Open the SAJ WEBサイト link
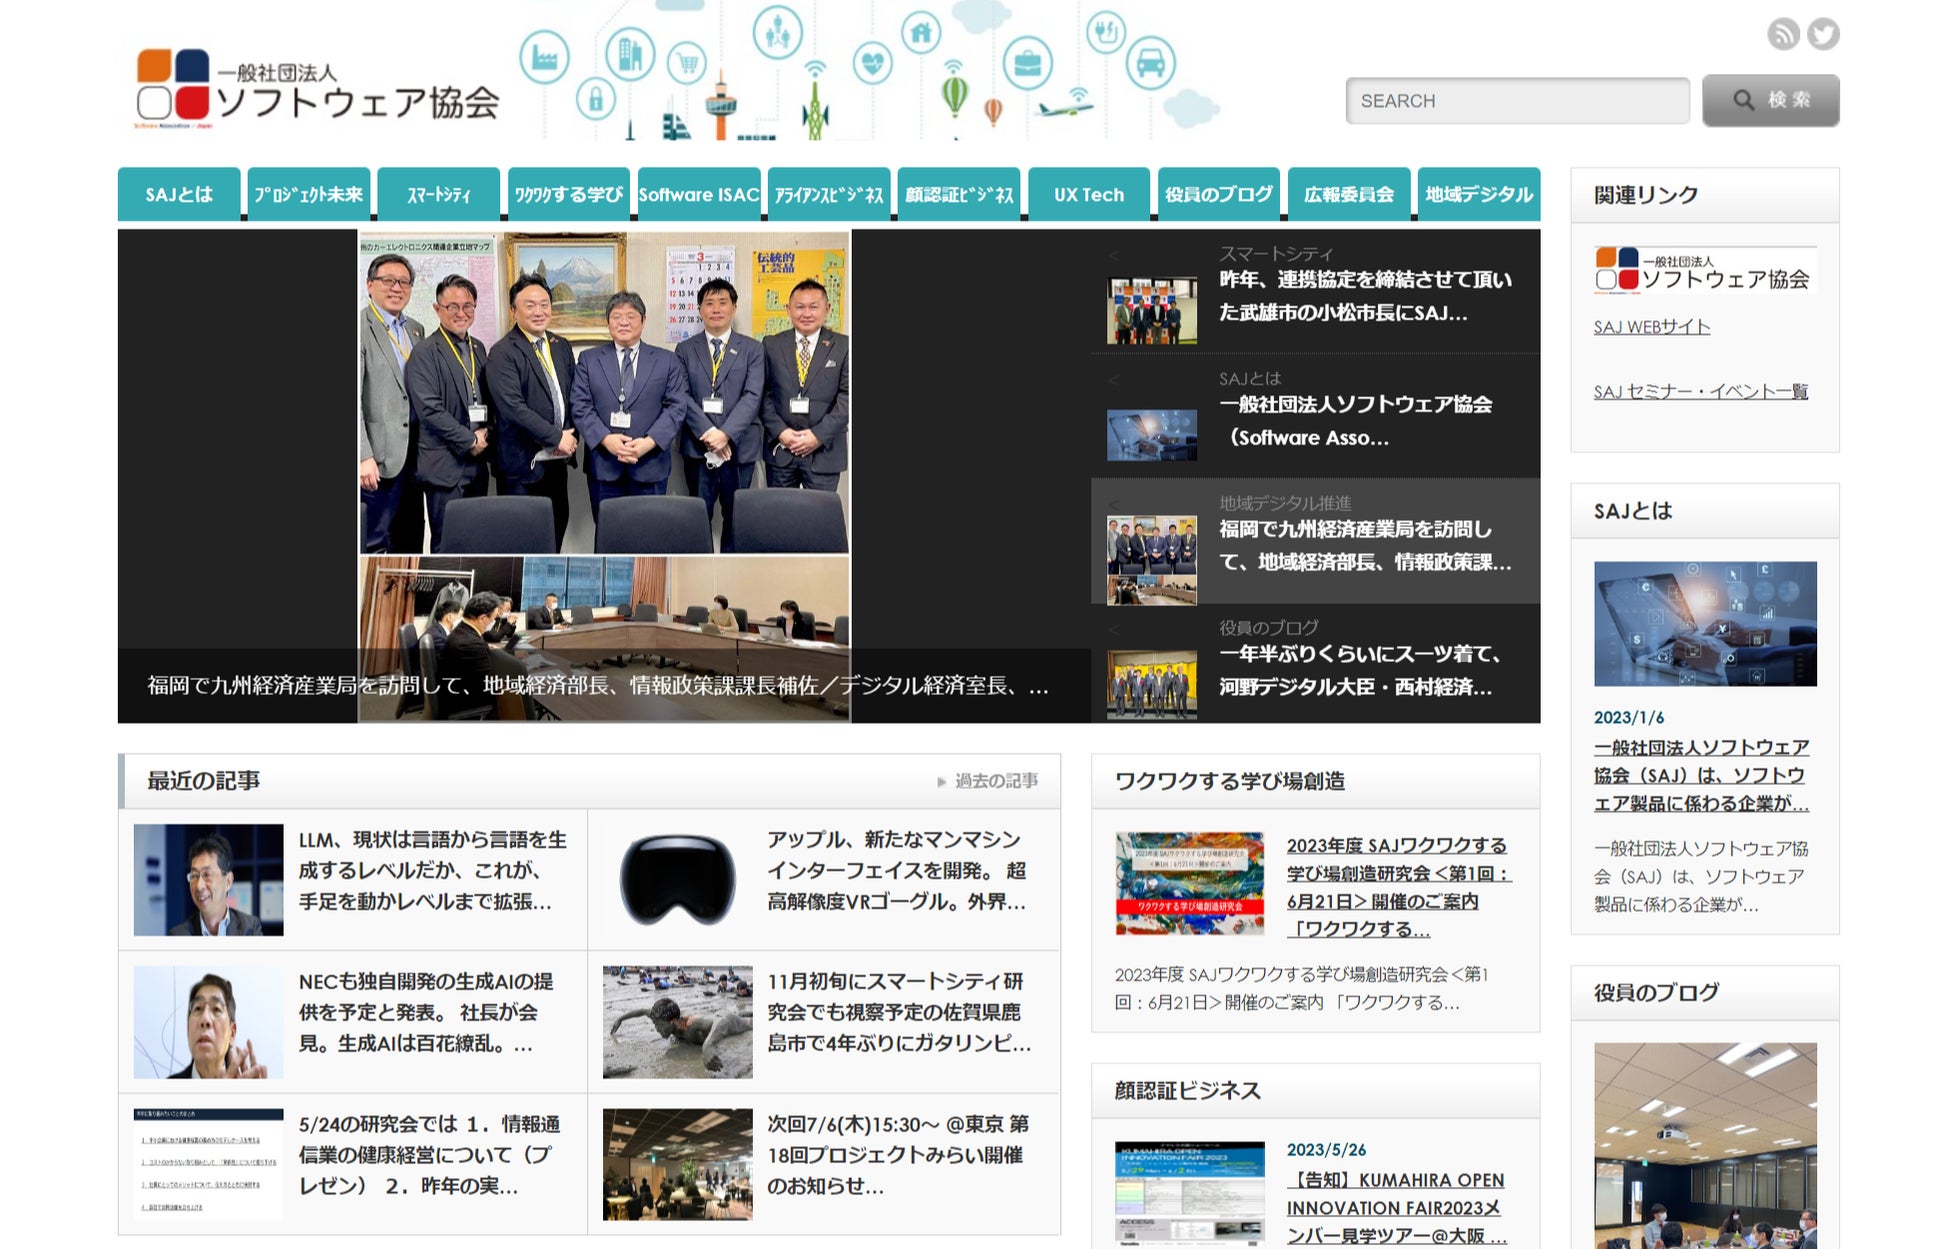Viewport: 1950px width, 1249px height. 1651,327
